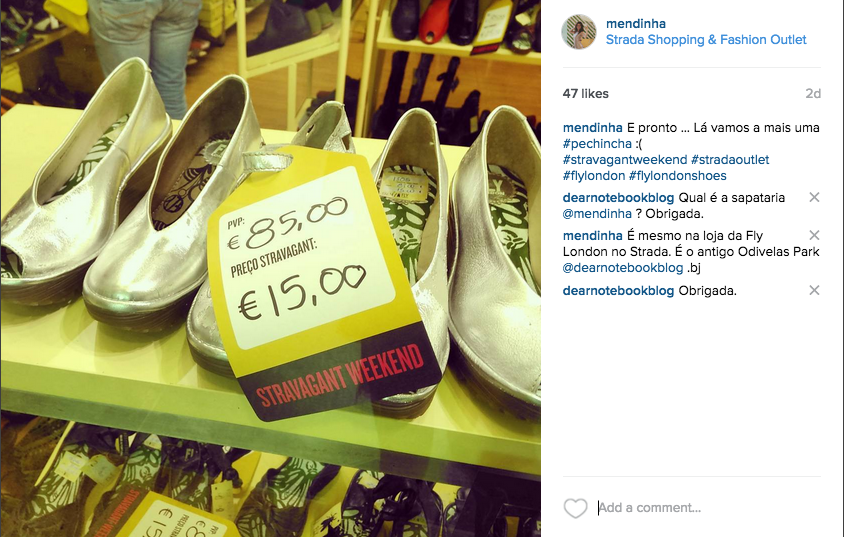This screenshot has width=844, height=537.
Task: Open the #stradaoutlet hashtag
Action: pos(730,160)
